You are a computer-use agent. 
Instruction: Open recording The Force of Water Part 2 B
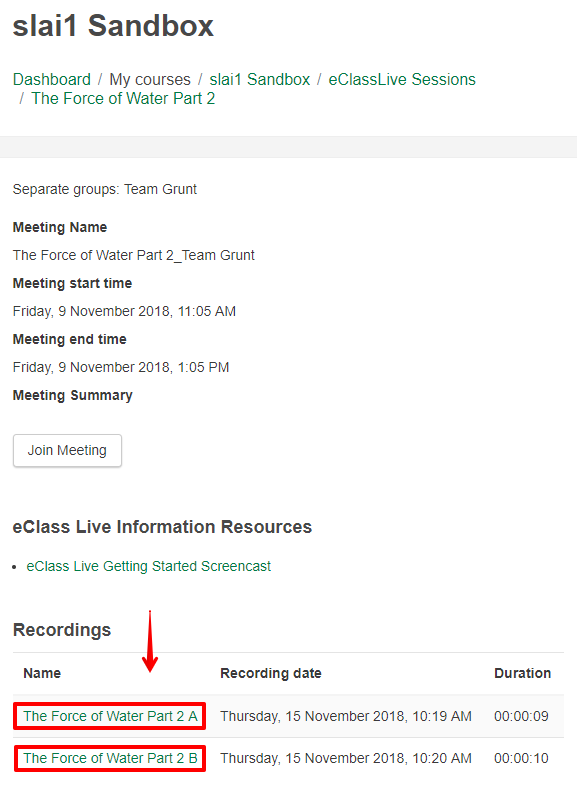[110, 758]
